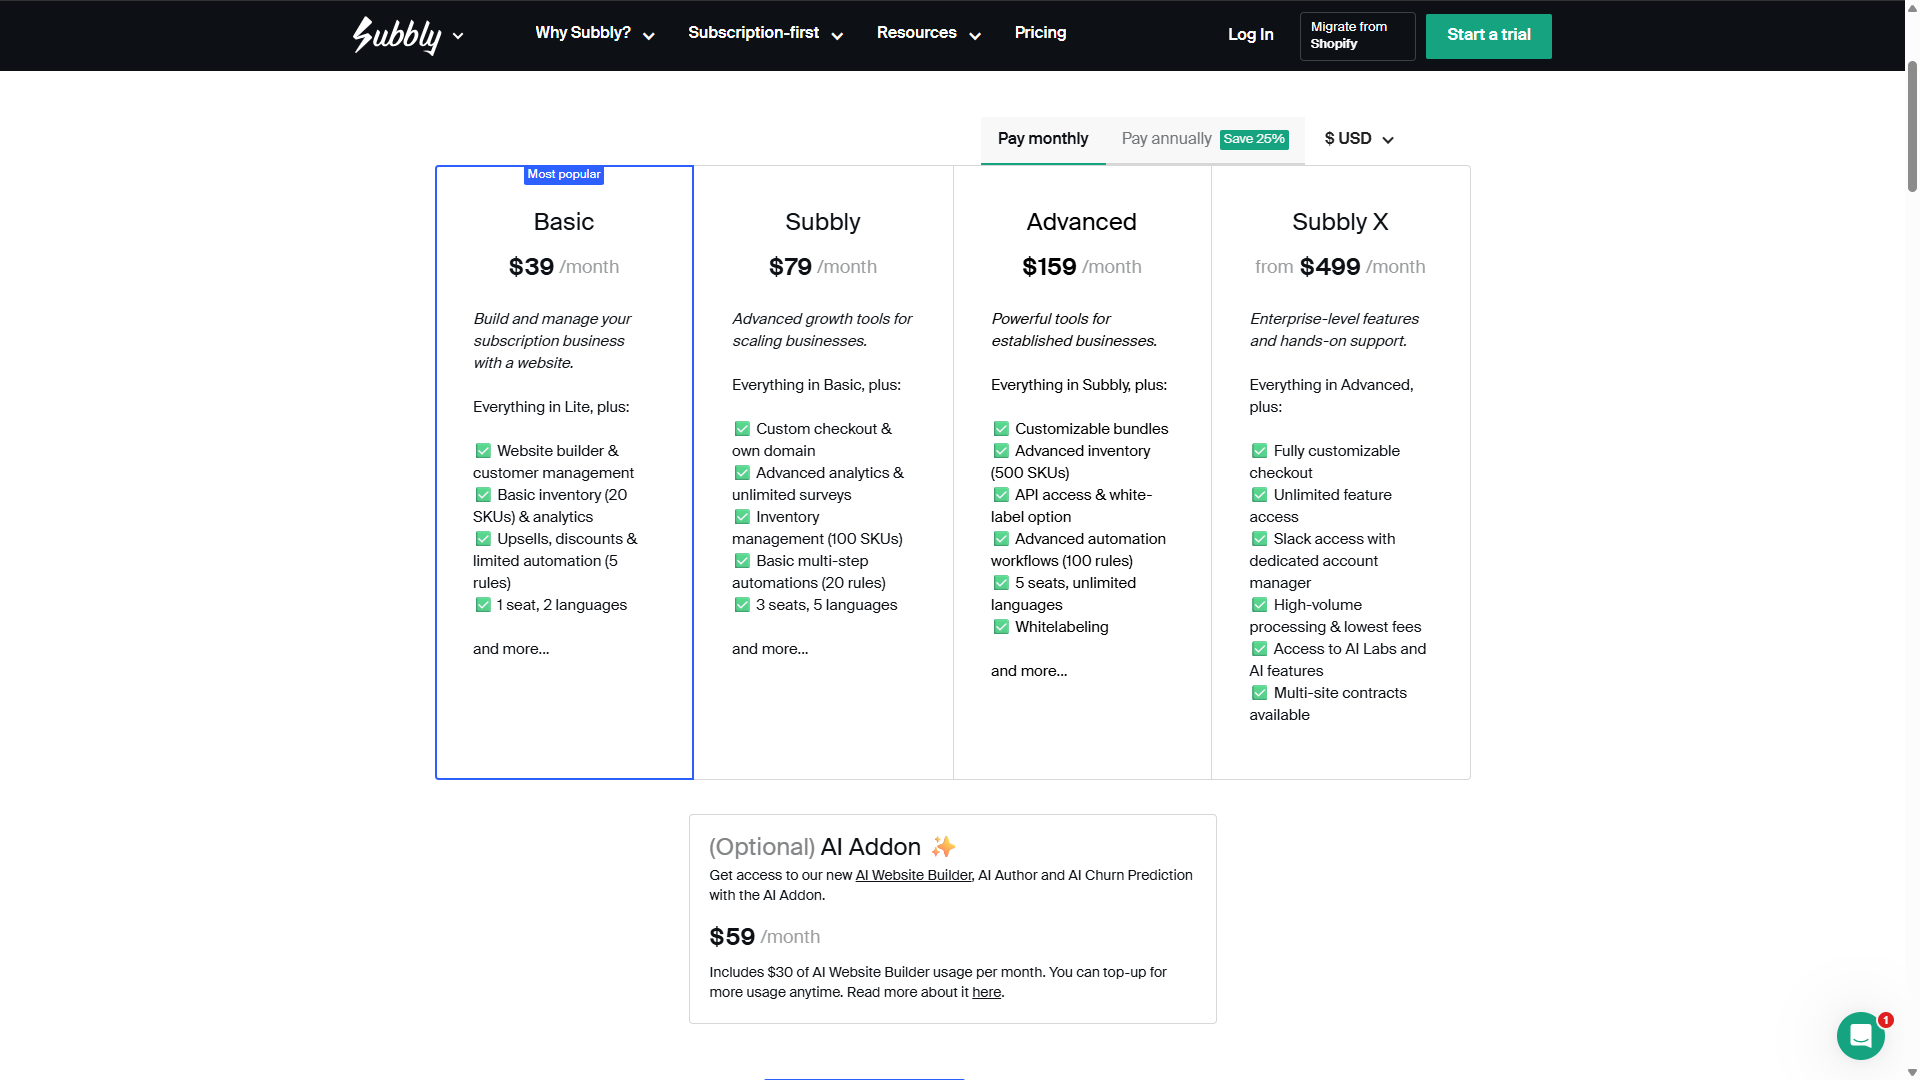
Task: Click the page vertical scrollbar thumb
Action: coord(1912,125)
